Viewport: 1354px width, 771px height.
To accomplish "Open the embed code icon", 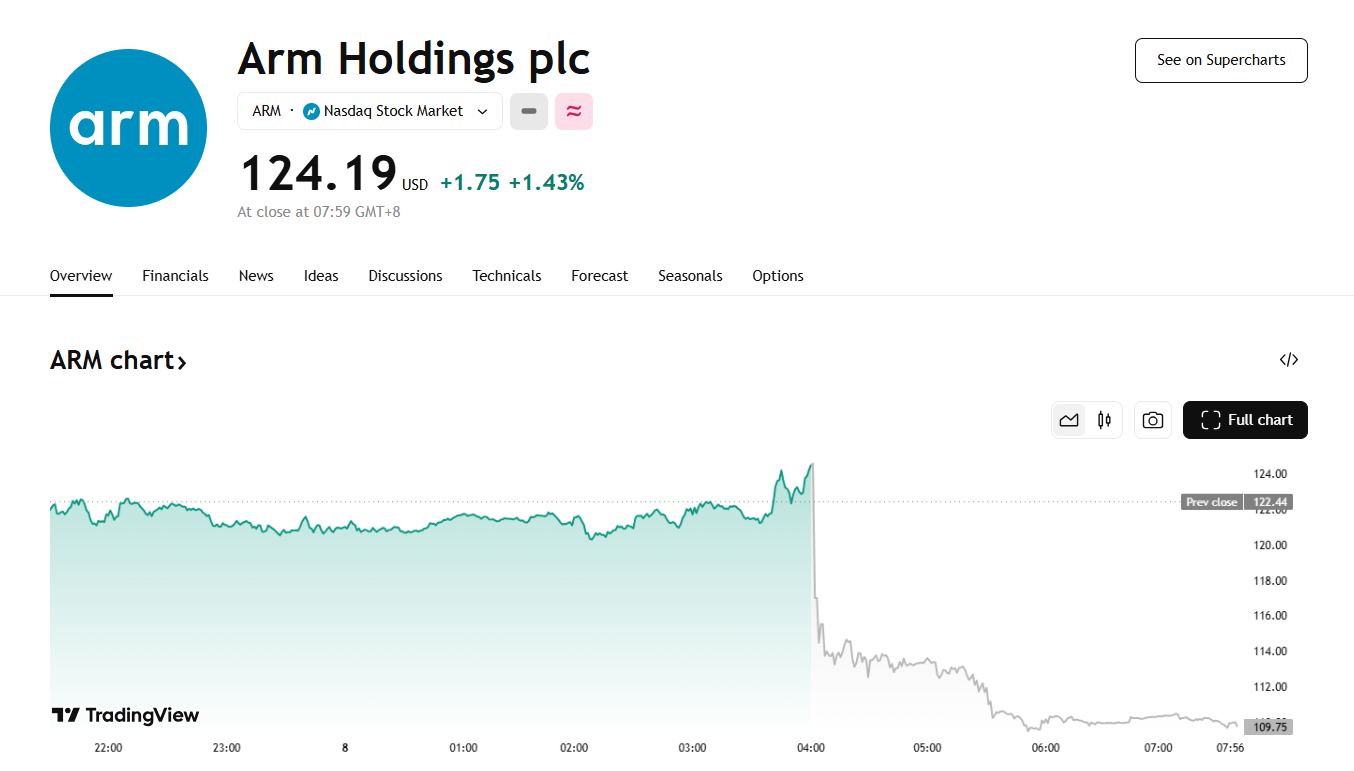I will 1289,360.
